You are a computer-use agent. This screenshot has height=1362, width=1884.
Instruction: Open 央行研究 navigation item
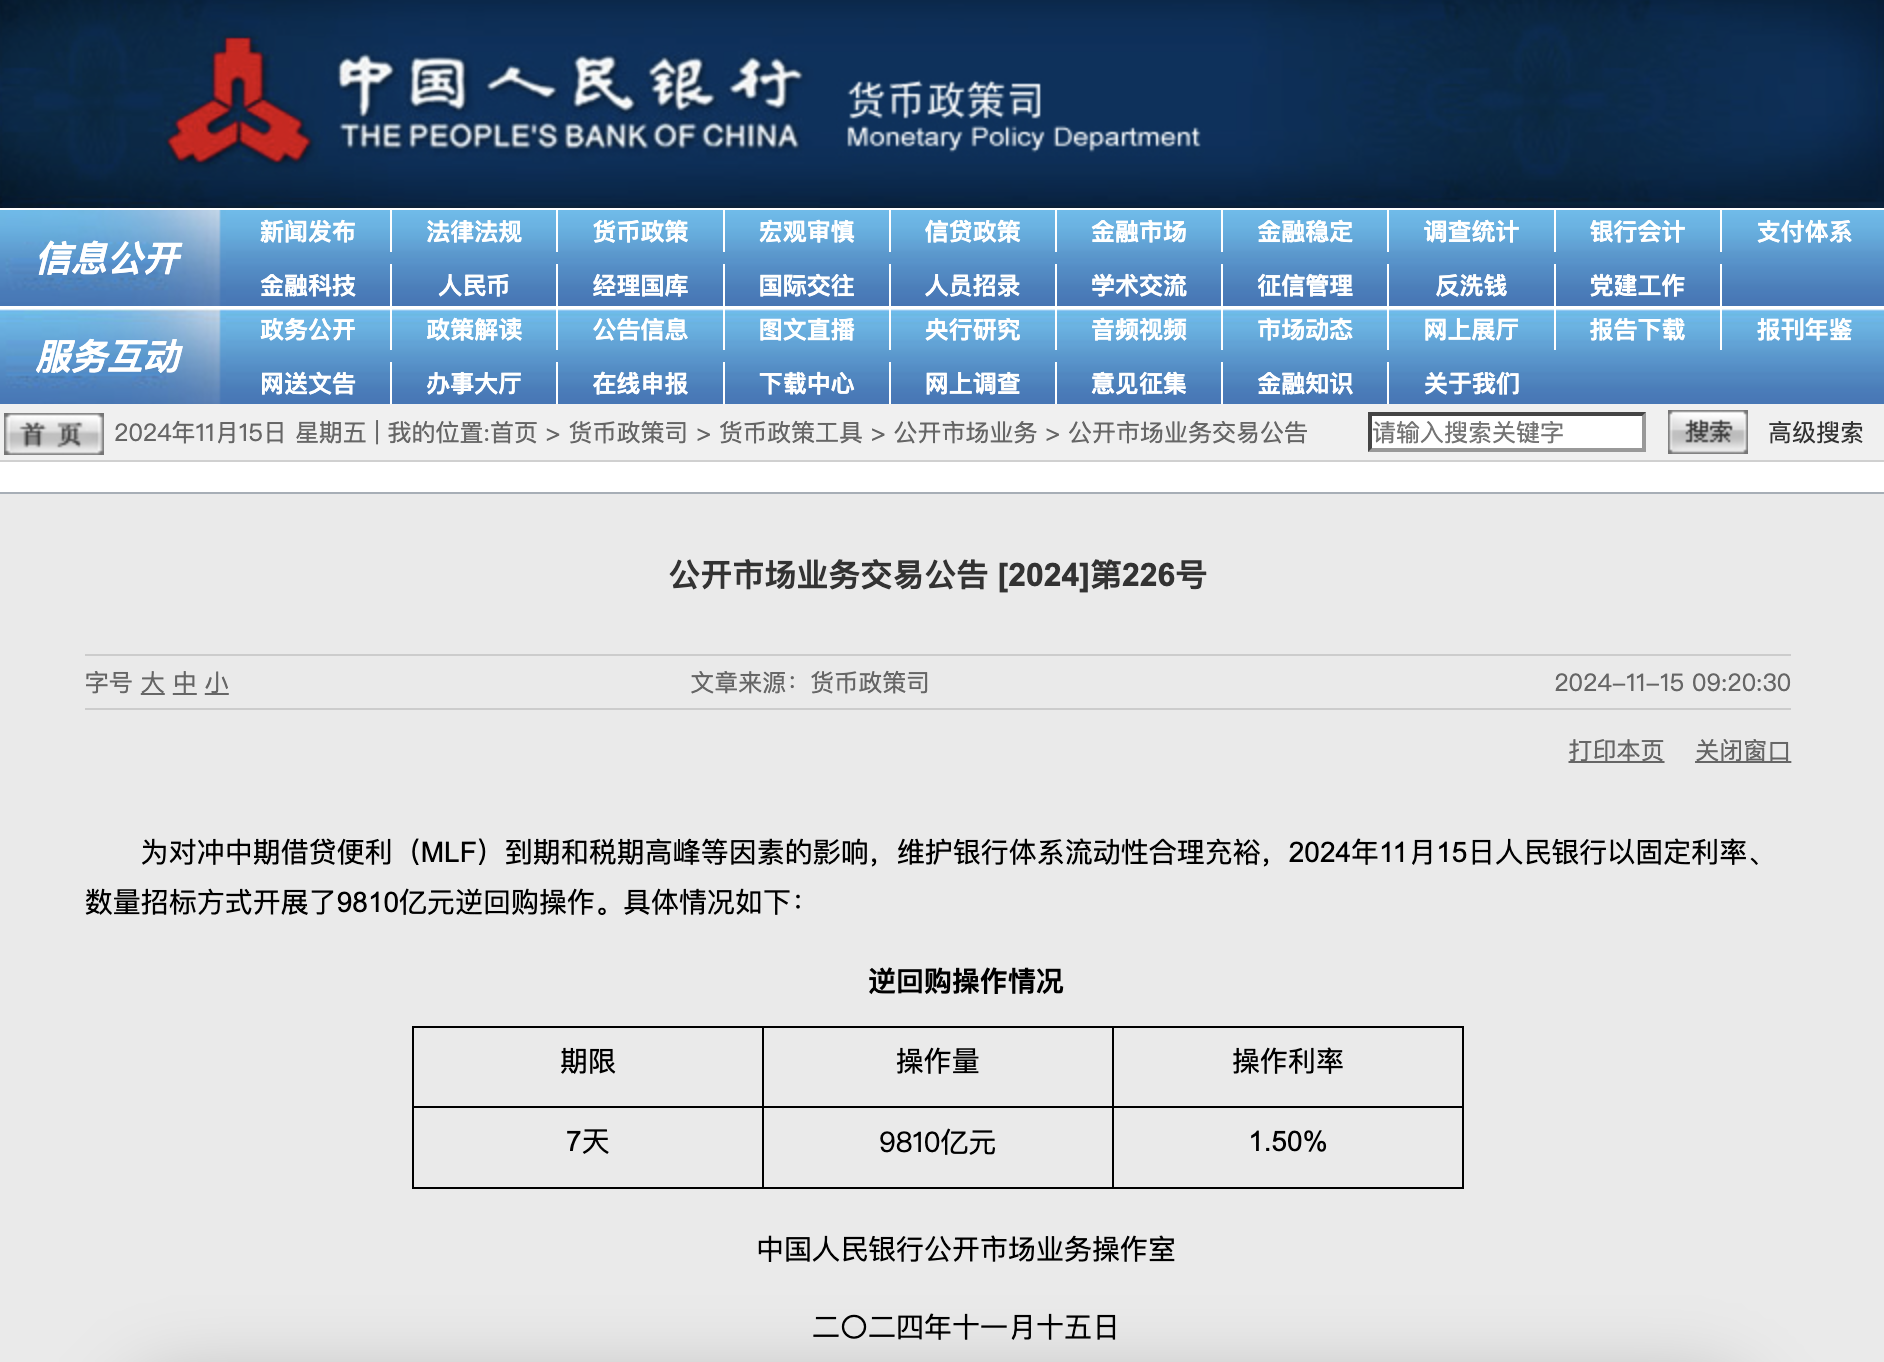(972, 330)
